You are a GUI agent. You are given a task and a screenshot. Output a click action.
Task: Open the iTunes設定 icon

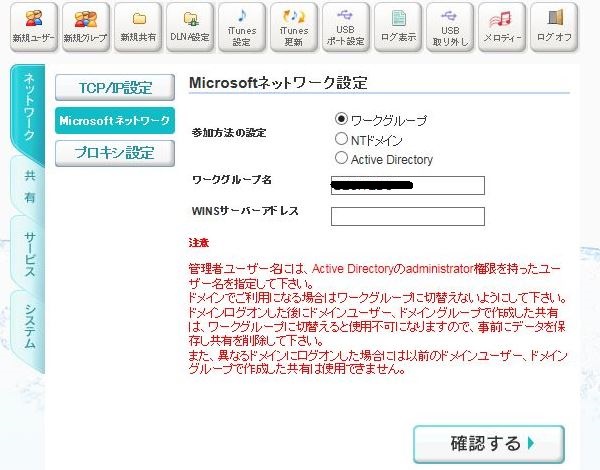pos(242,27)
